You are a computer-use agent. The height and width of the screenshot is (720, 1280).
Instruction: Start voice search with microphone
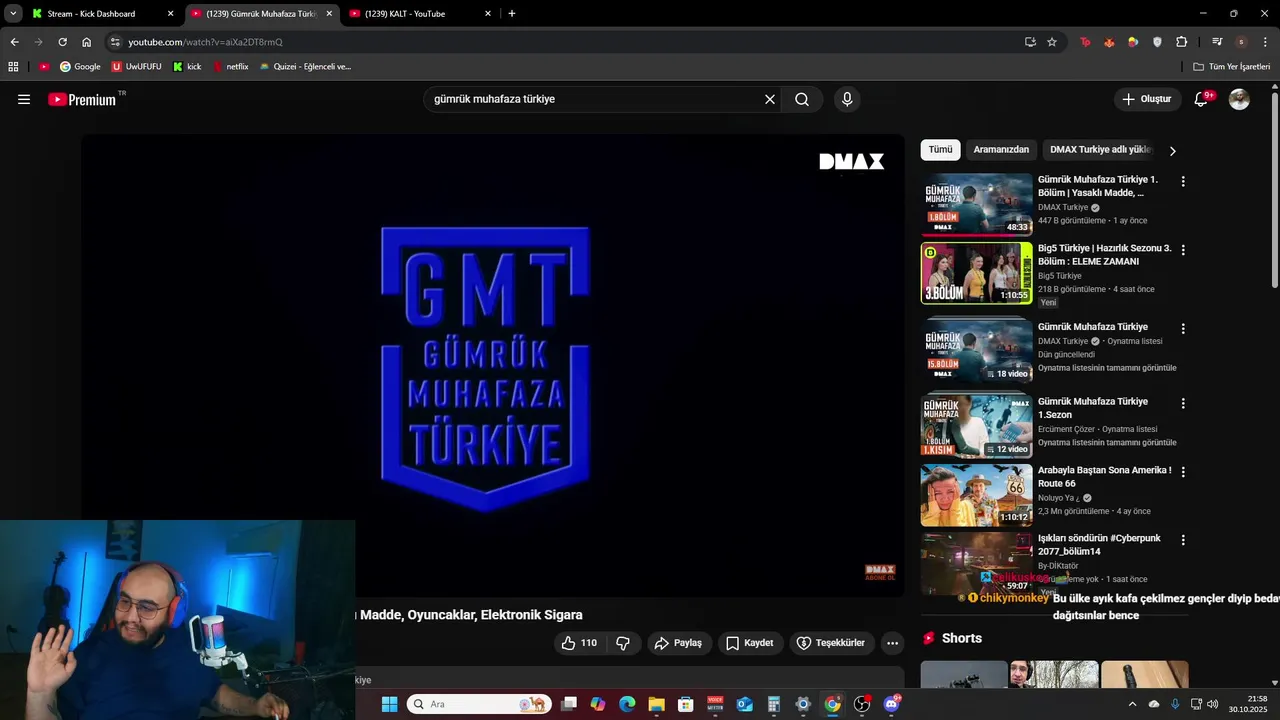point(847,99)
